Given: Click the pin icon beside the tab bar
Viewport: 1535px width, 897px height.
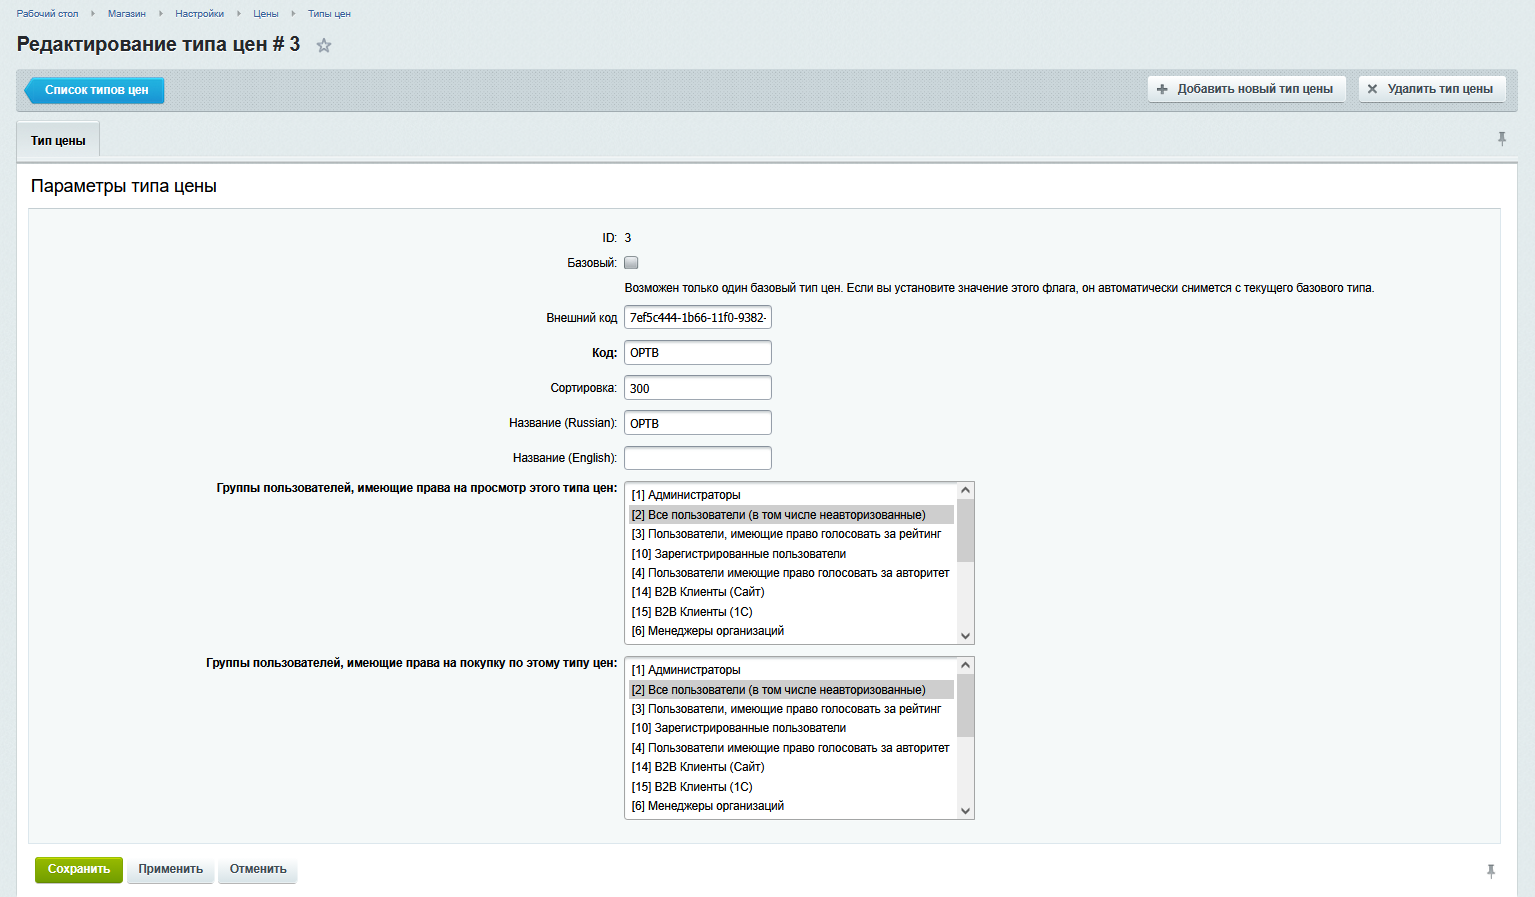Looking at the screenshot, I should pyautogui.click(x=1501, y=139).
